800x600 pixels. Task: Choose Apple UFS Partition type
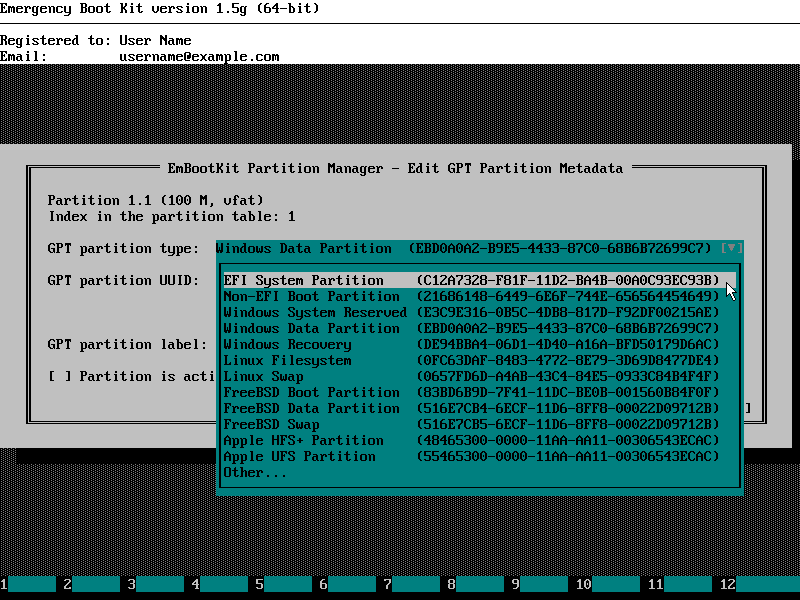point(479,456)
